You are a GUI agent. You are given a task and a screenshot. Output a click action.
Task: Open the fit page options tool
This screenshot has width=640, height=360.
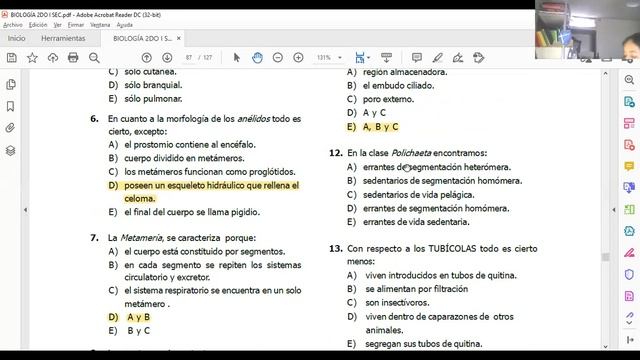[362, 58]
